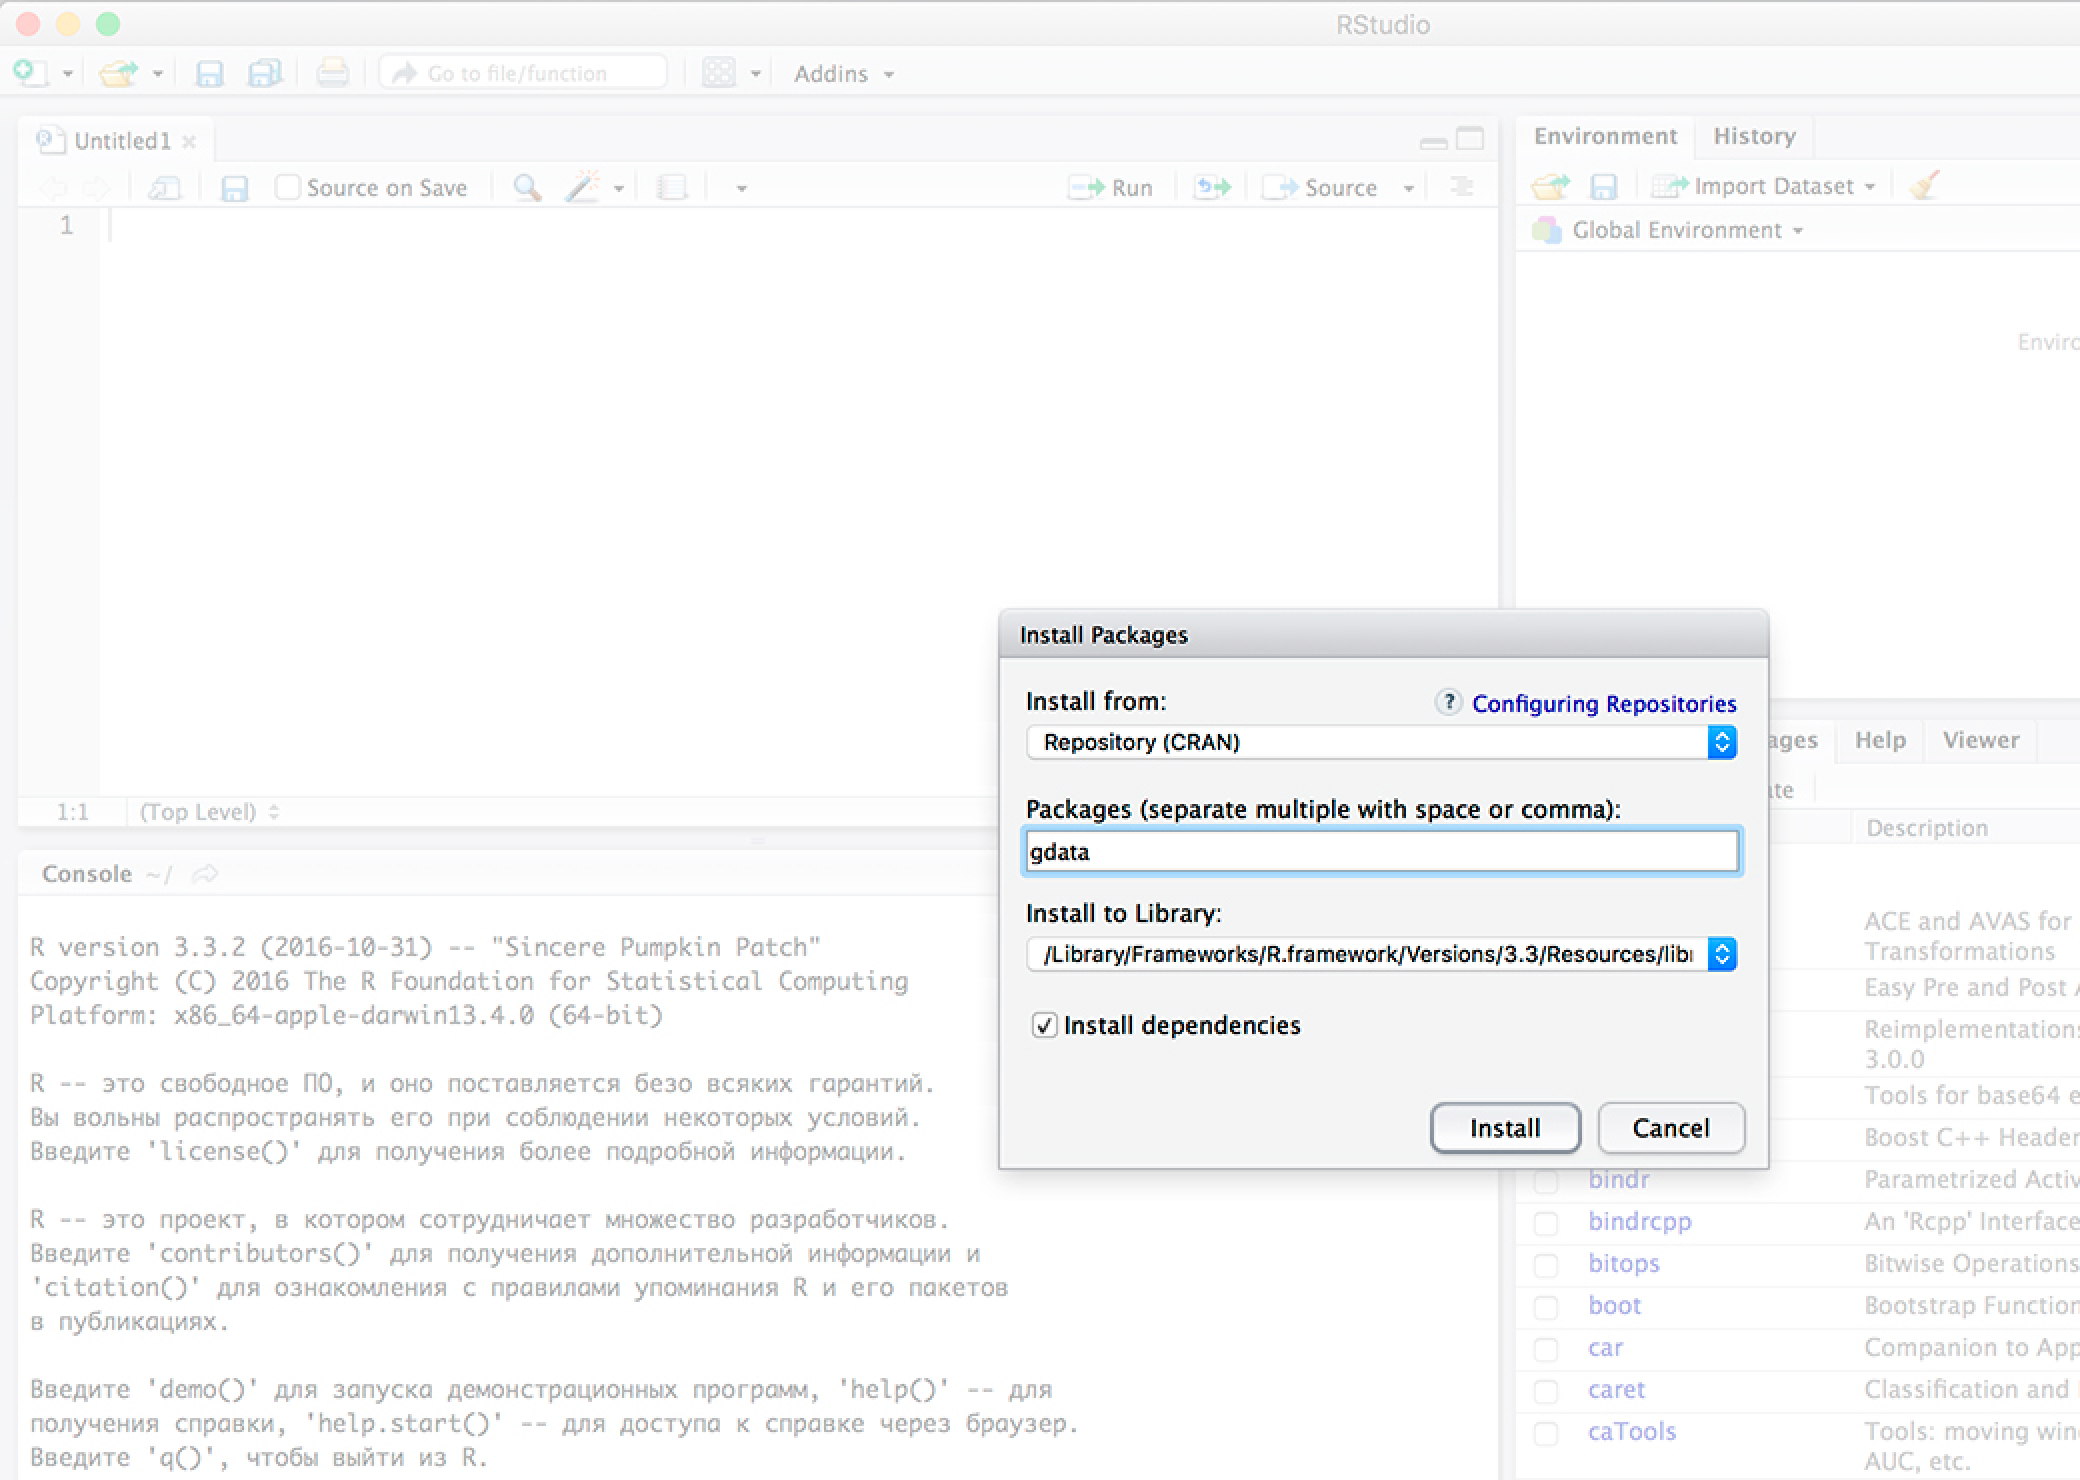Open the bindrcpp package link
The height and width of the screenshot is (1480, 2080).
(1639, 1222)
